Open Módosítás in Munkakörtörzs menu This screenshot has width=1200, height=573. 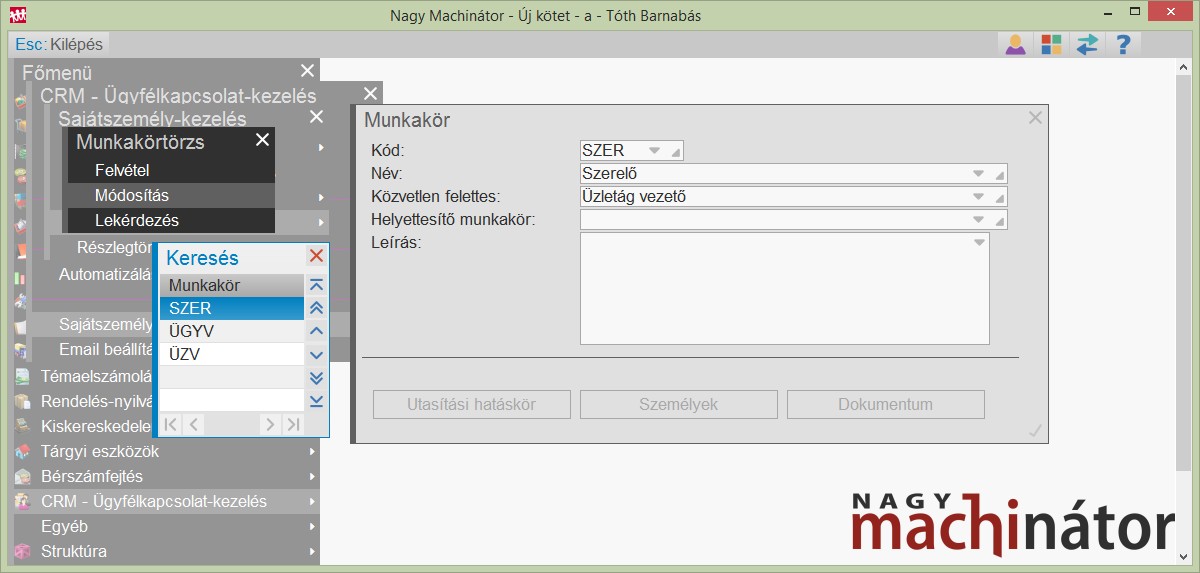[x=171, y=195]
